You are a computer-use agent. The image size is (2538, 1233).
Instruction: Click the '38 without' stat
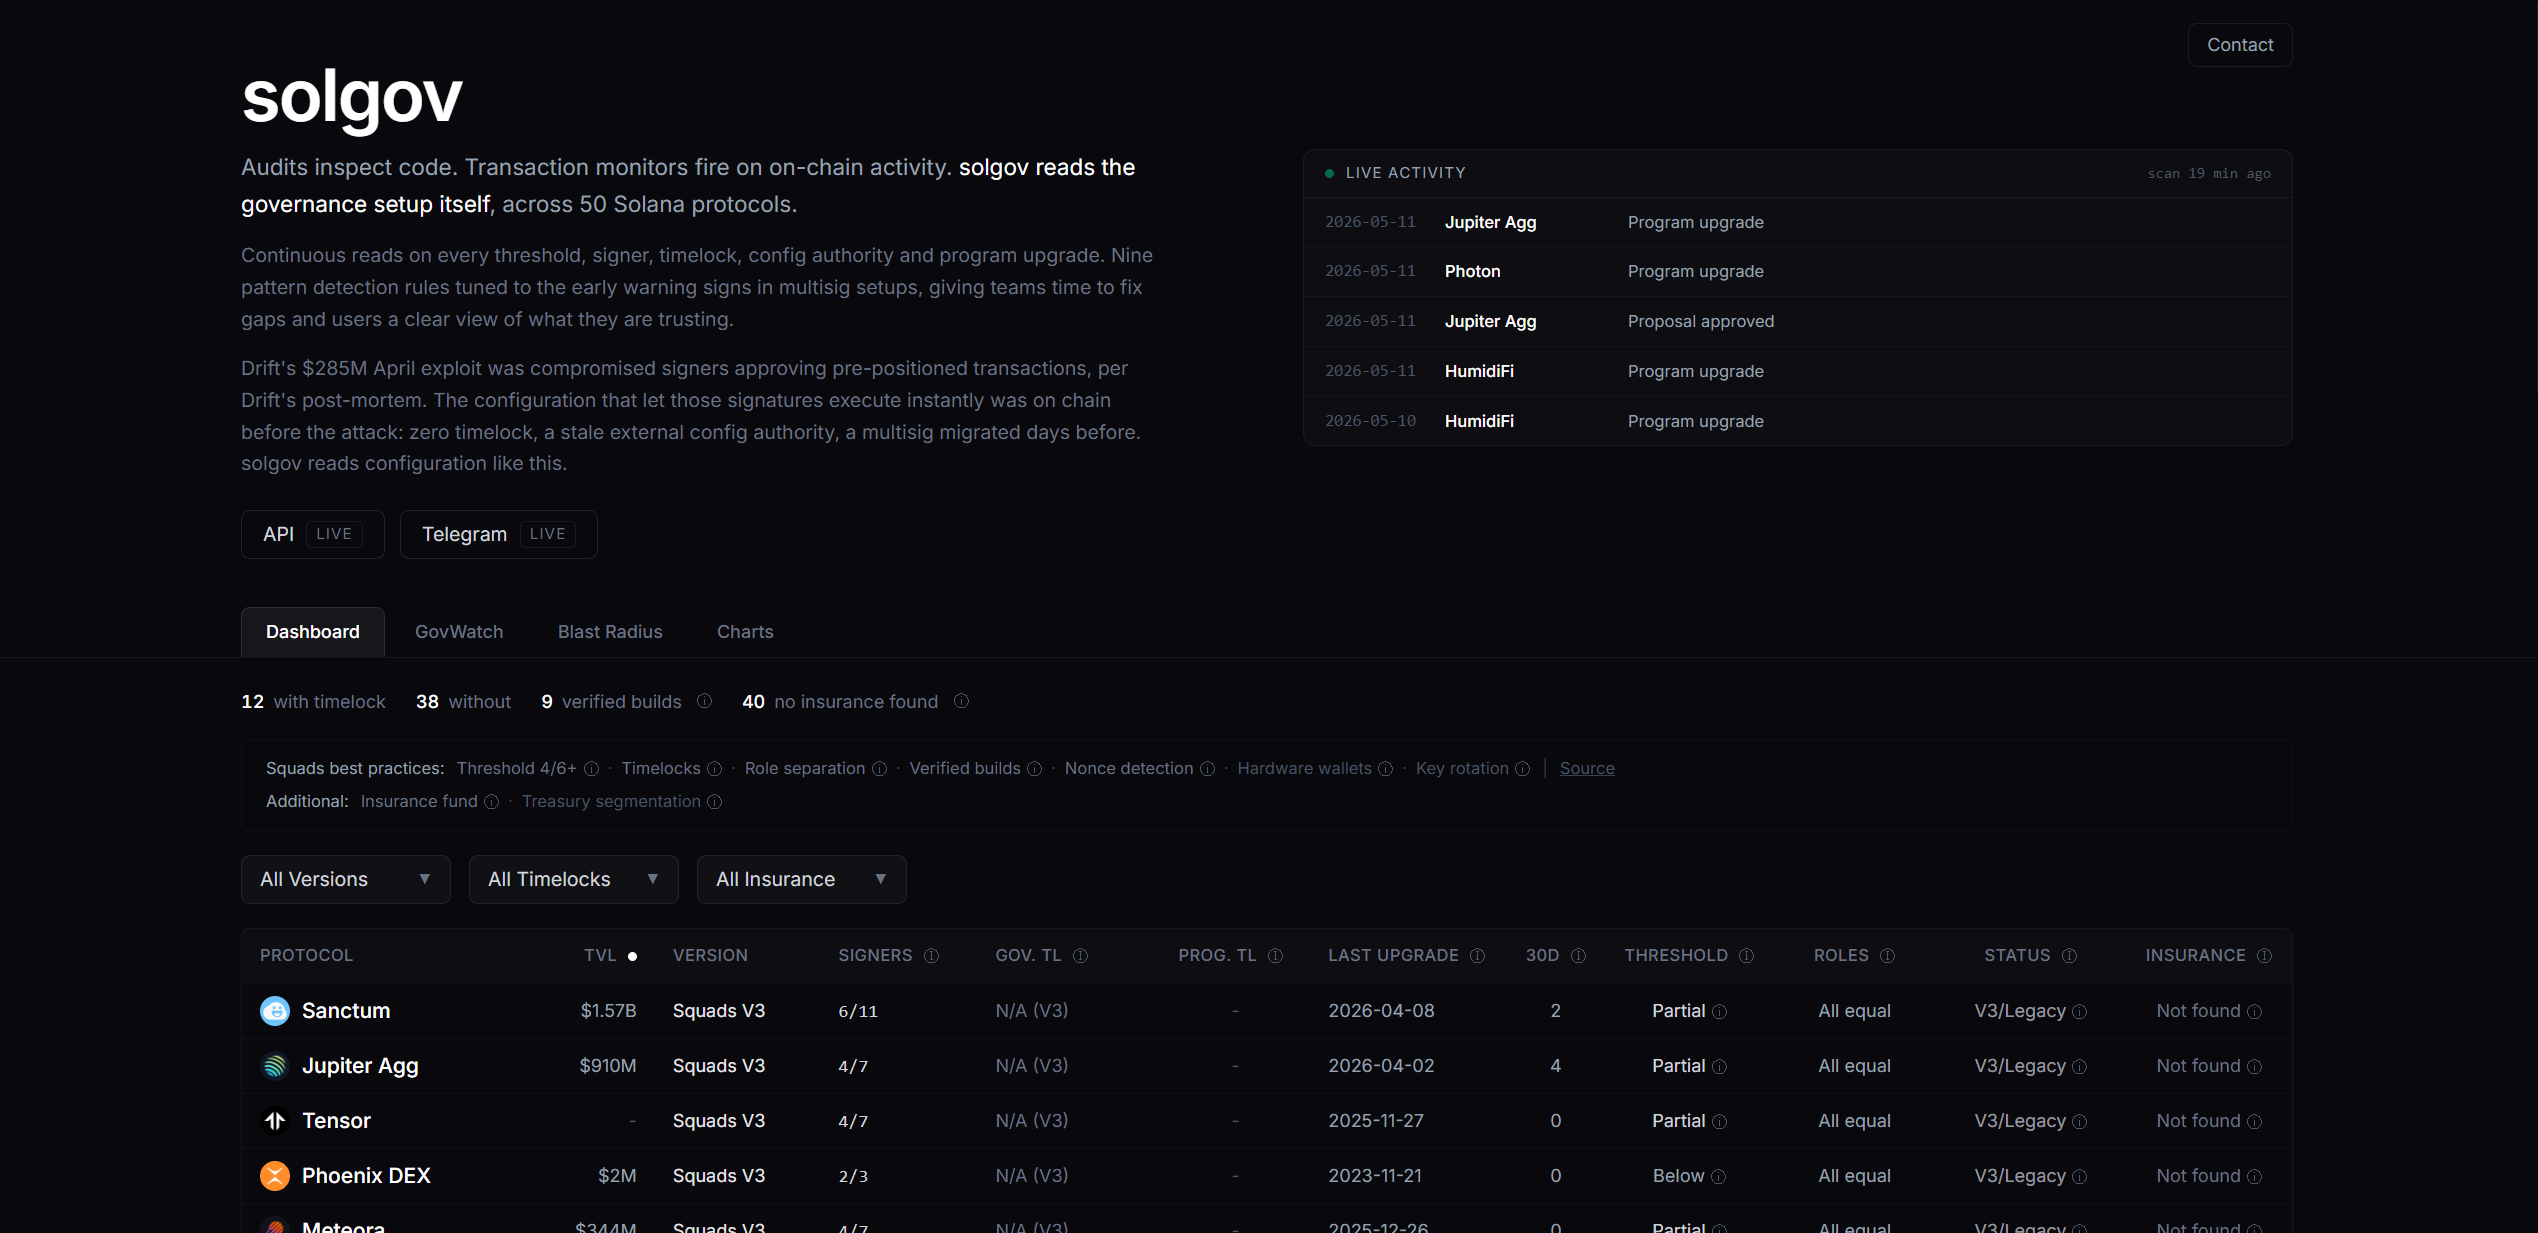pos(463,702)
